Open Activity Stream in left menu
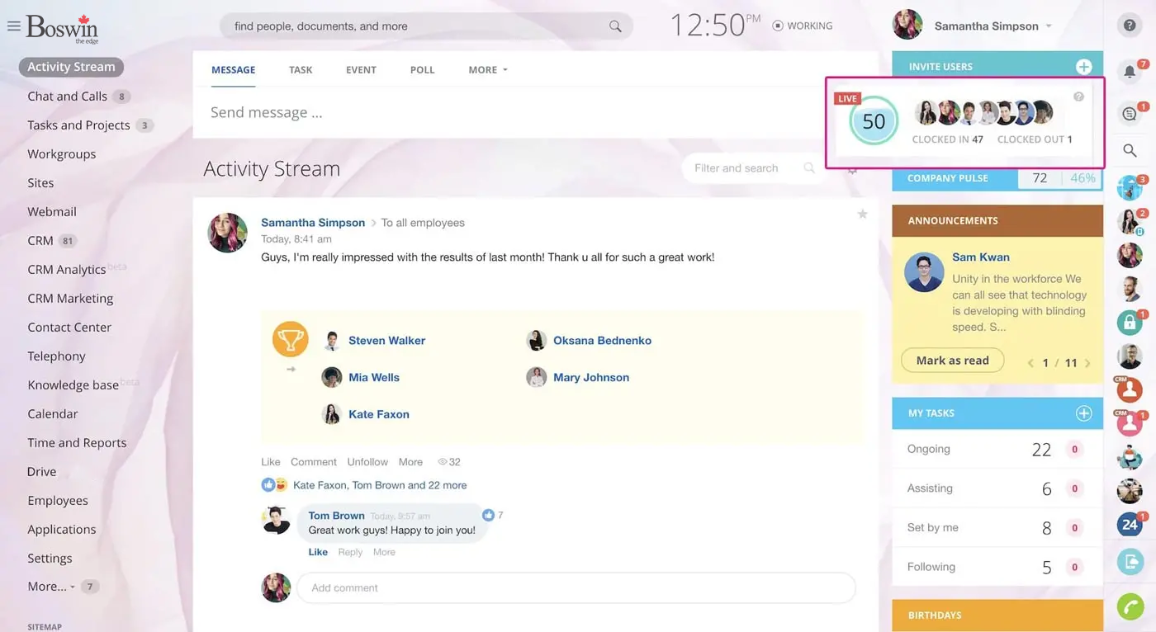Image resolution: width=1156 pixels, height=632 pixels. [71, 66]
